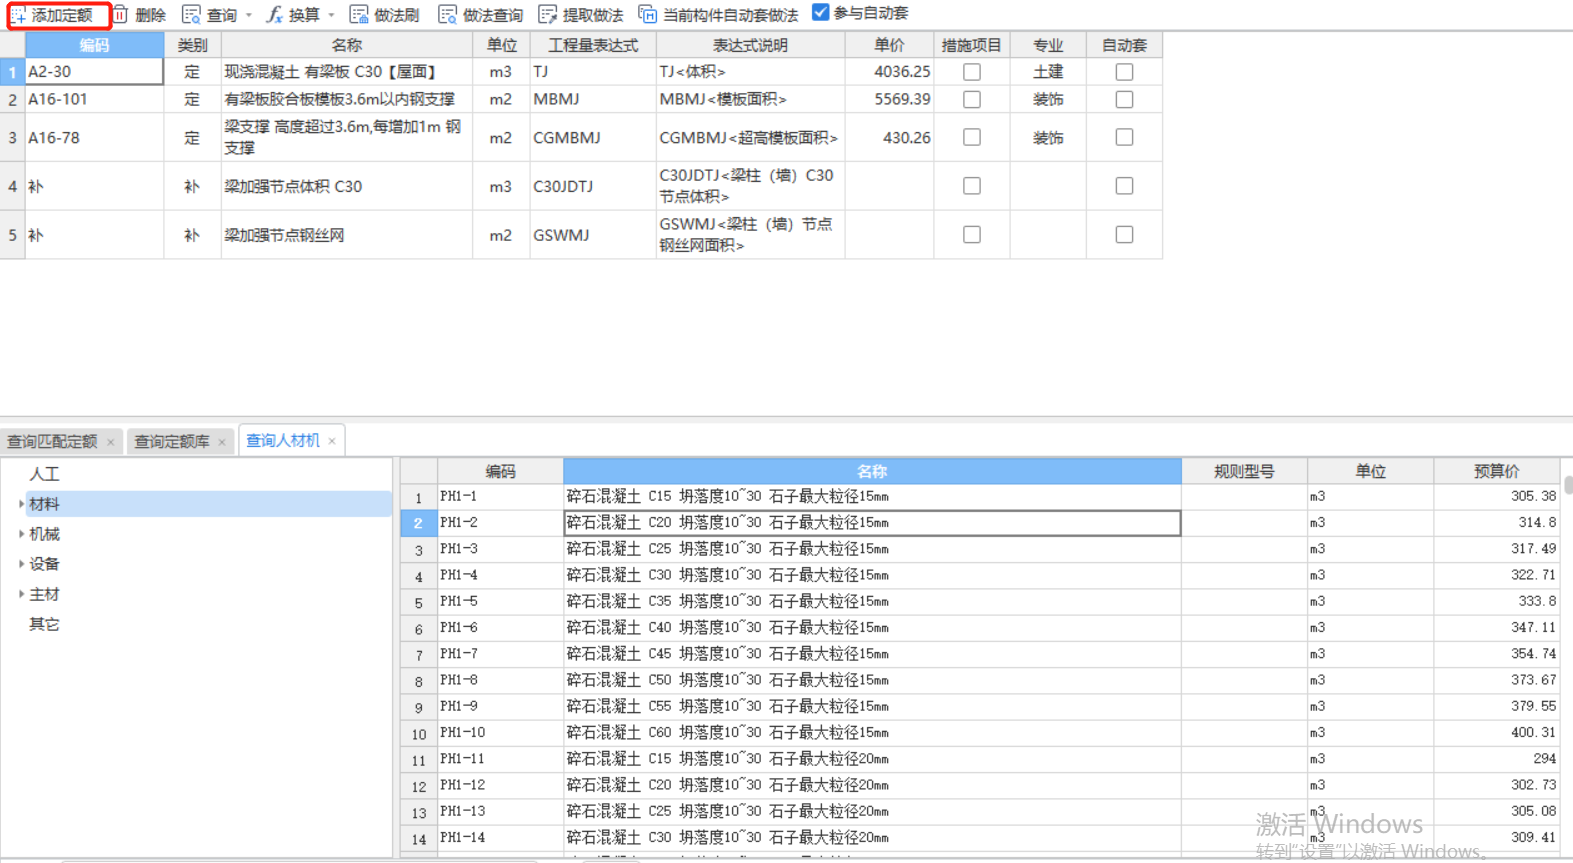
Task: Sort by the upper 编码 column header
Action: point(94,45)
